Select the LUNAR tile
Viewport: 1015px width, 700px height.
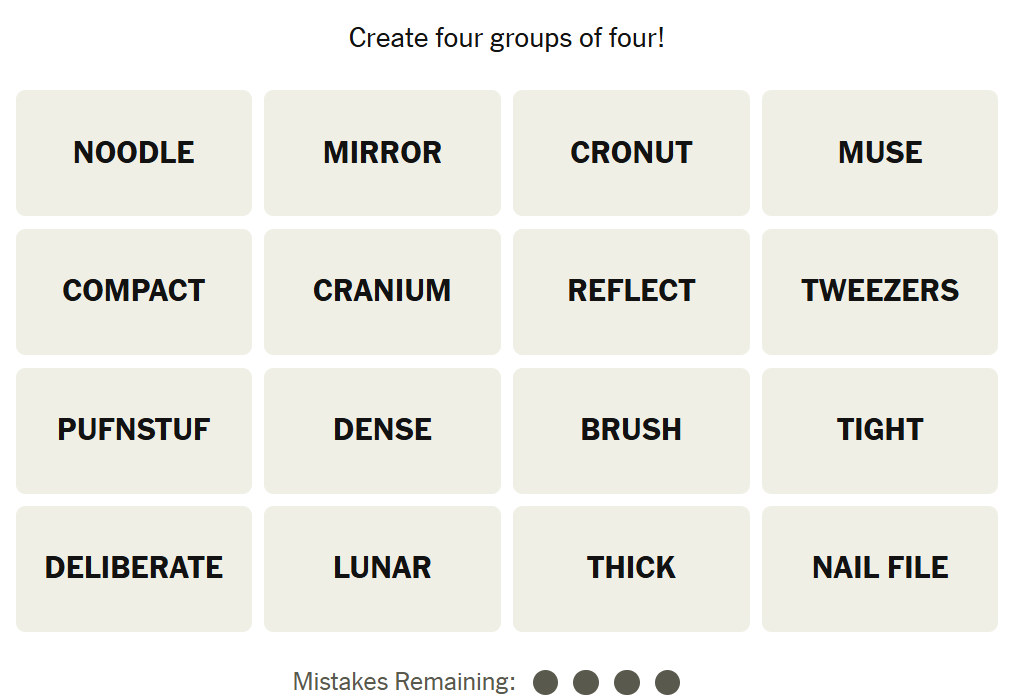pyautogui.click(x=382, y=568)
